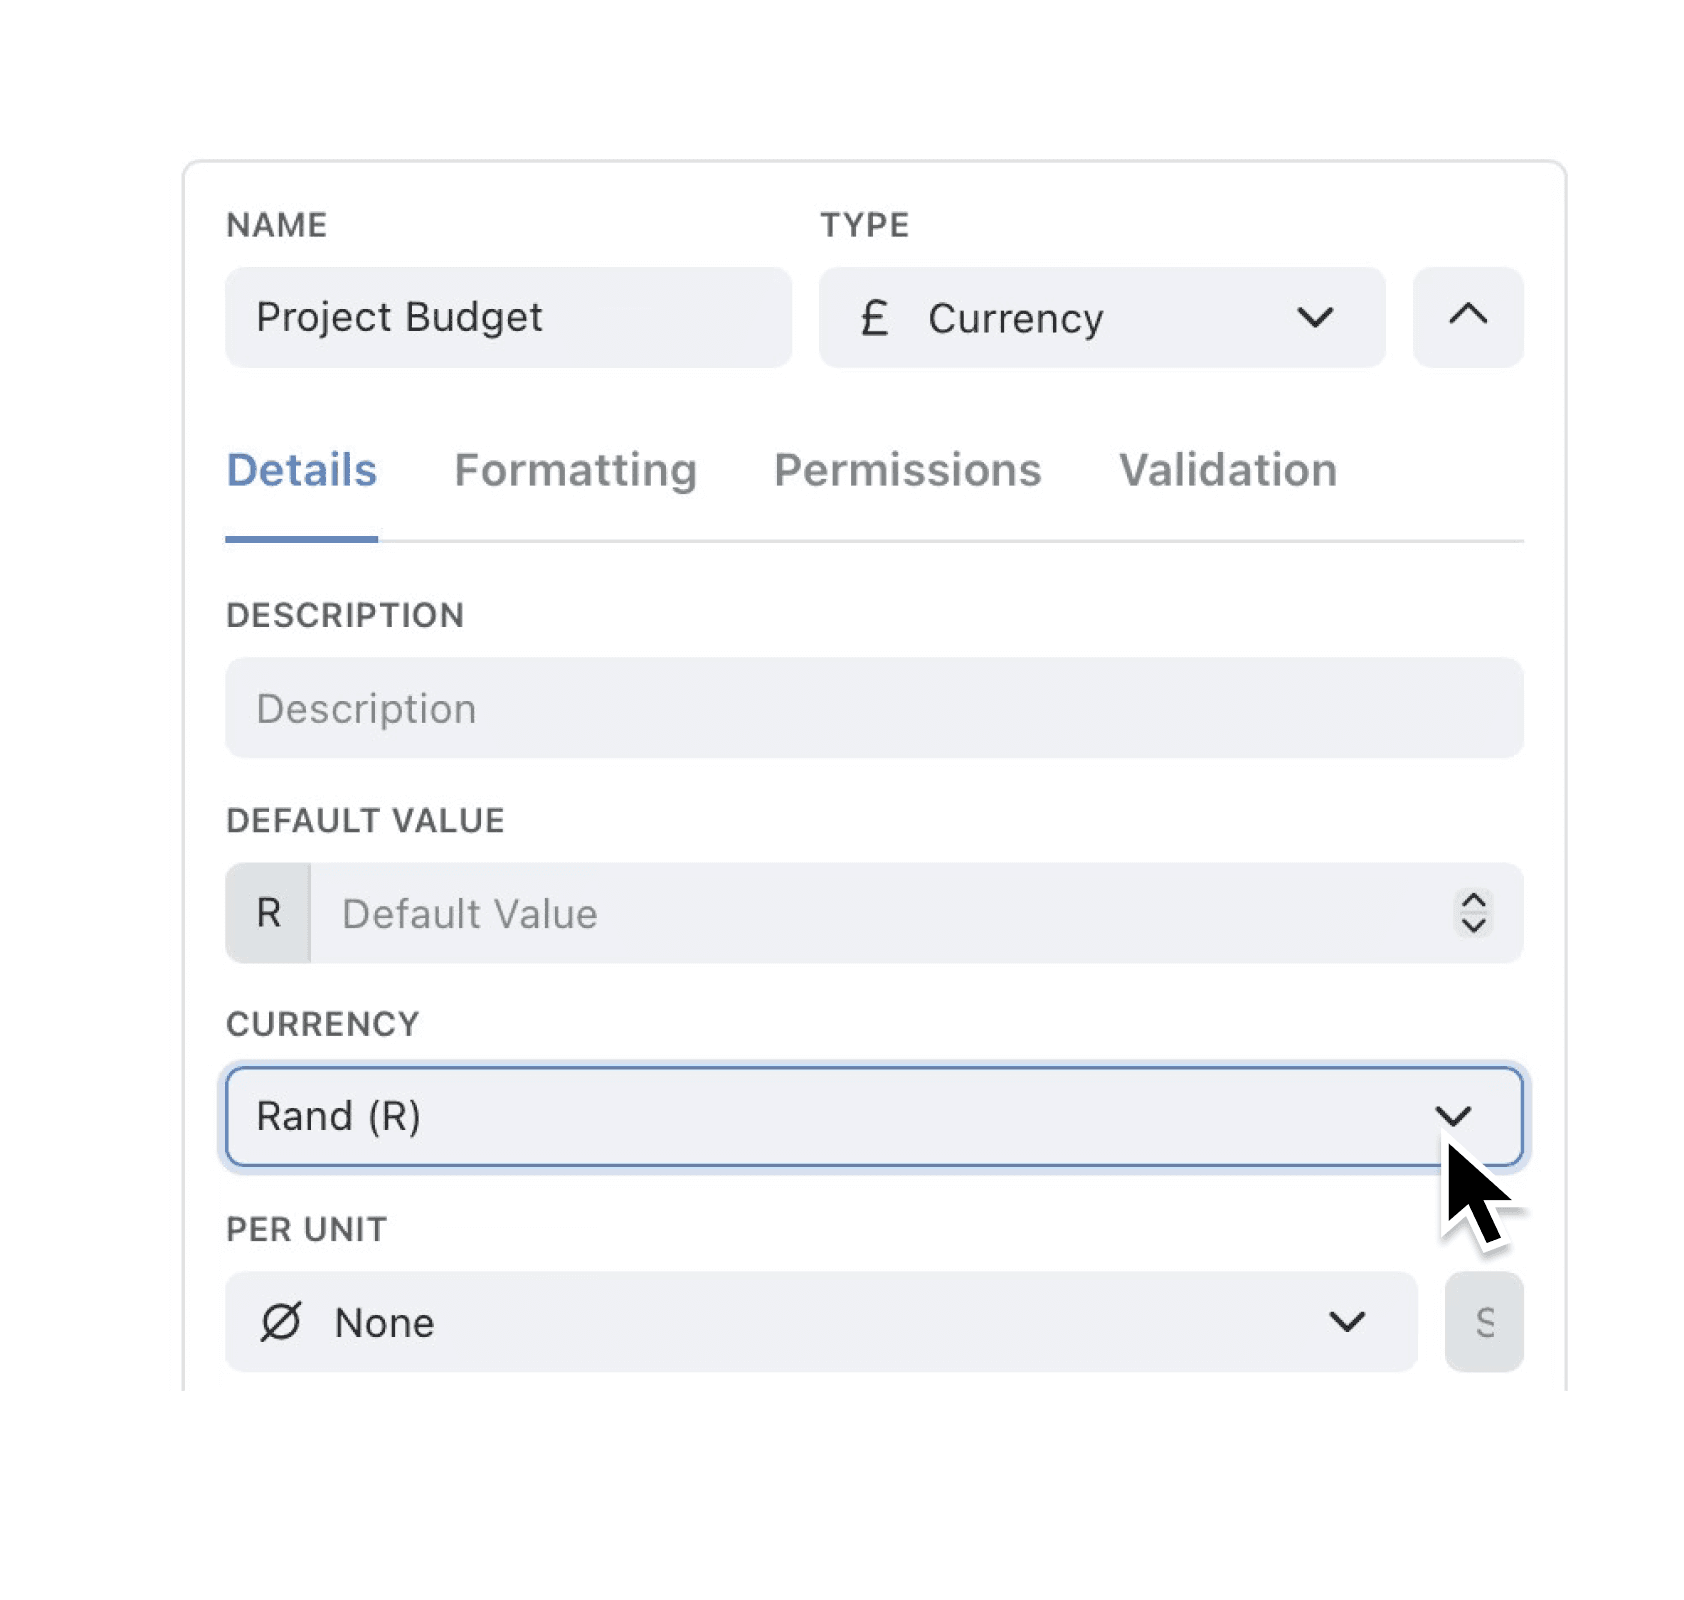
Task: Click the empty-set None icon
Action: pos(280,1322)
